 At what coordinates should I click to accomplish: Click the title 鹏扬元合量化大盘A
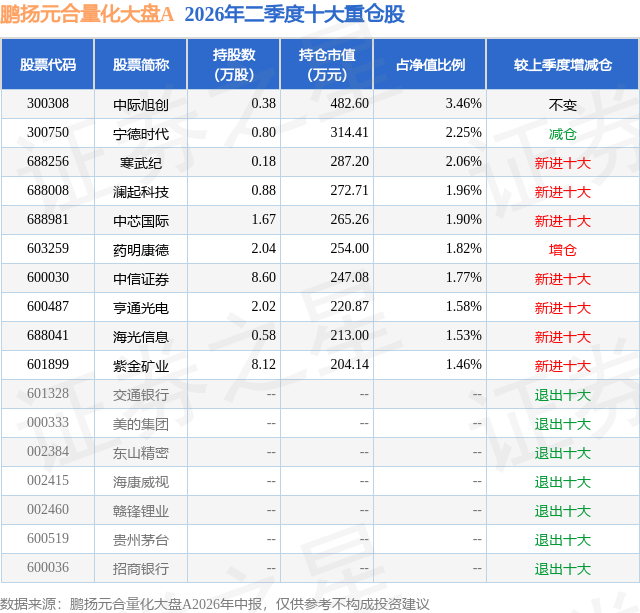click(x=87, y=14)
